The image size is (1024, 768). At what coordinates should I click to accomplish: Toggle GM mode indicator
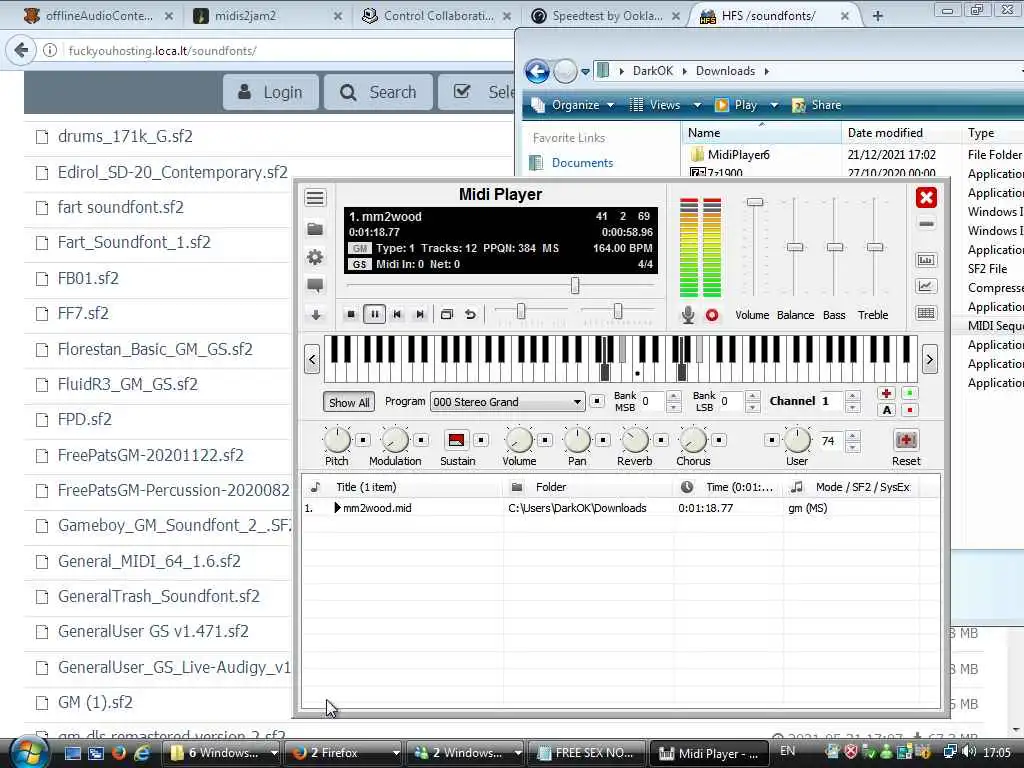pyautogui.click(x=360, y=248)
